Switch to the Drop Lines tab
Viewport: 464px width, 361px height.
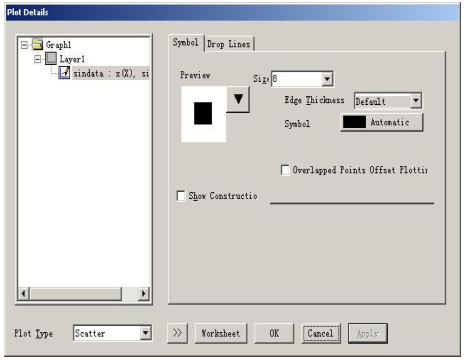click(x=229, y=44)
